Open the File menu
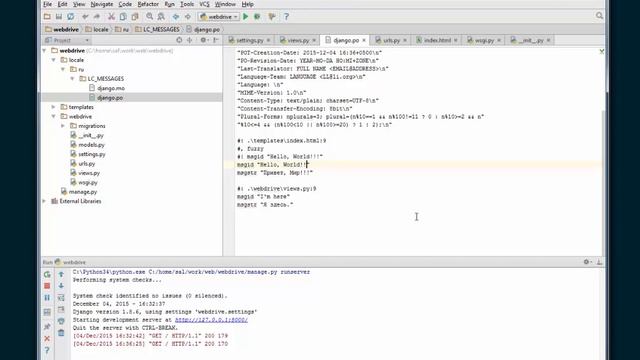This screenshot has width=640, height=360. 47,4
